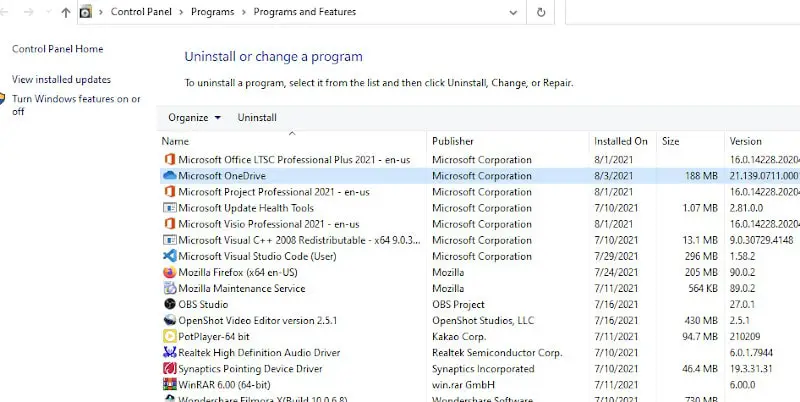Click the OpenShot Video Editor icon

click(x=169, y=320)
